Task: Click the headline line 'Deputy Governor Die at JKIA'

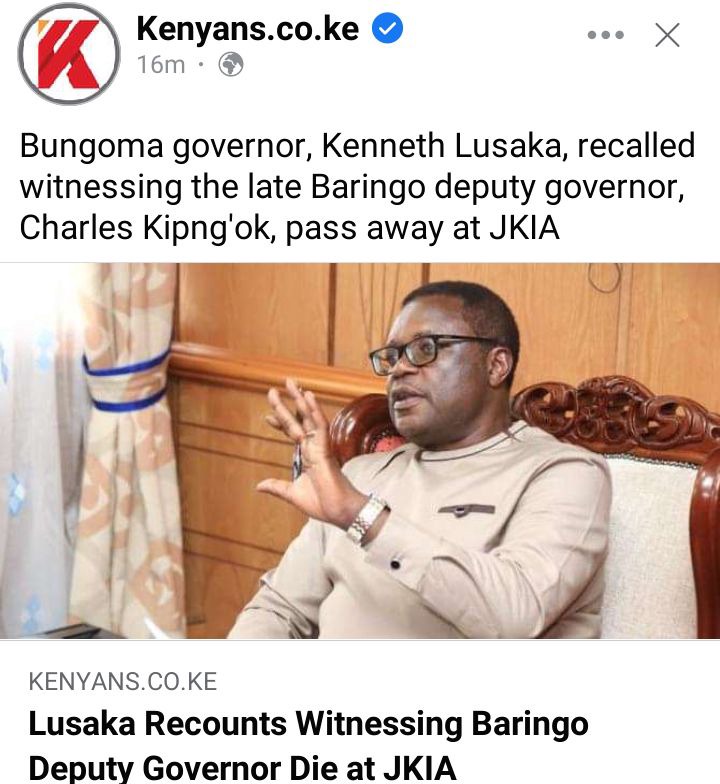Action: click(242, 768)
